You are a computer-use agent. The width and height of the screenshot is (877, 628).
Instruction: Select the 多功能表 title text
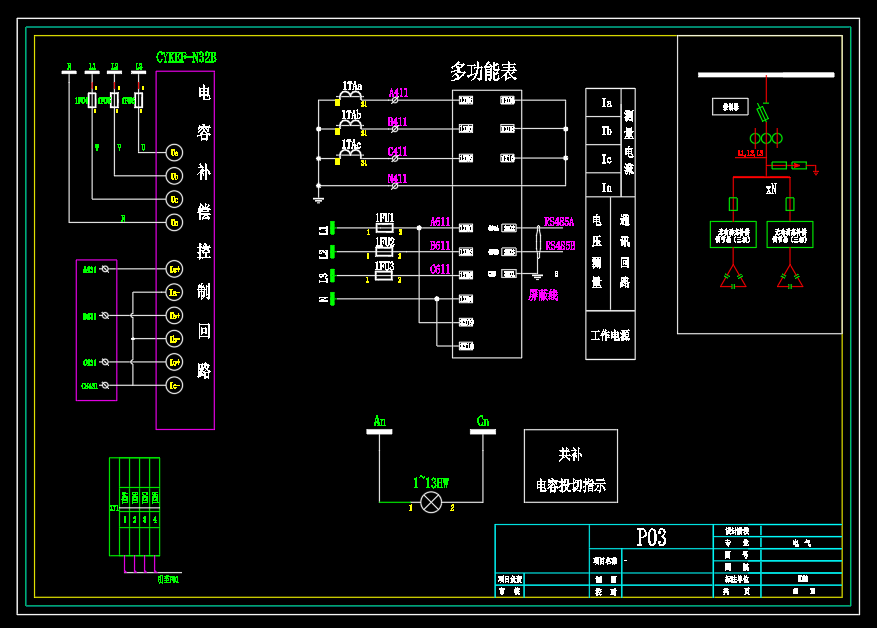[484, 72]
